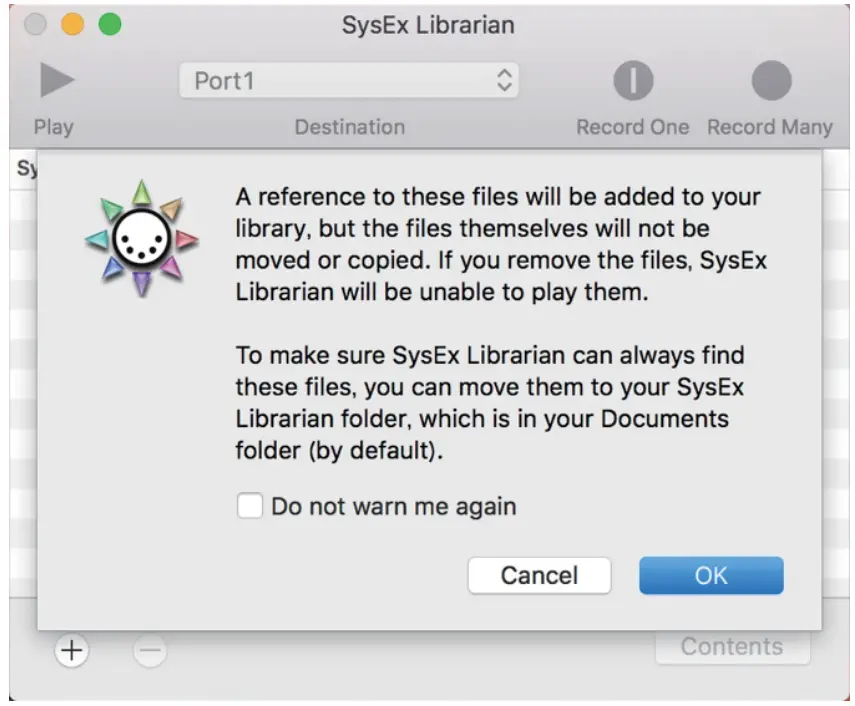Click the Cancel button in the dialog
This screenshot has height=706, width=855.
(539, 575)
